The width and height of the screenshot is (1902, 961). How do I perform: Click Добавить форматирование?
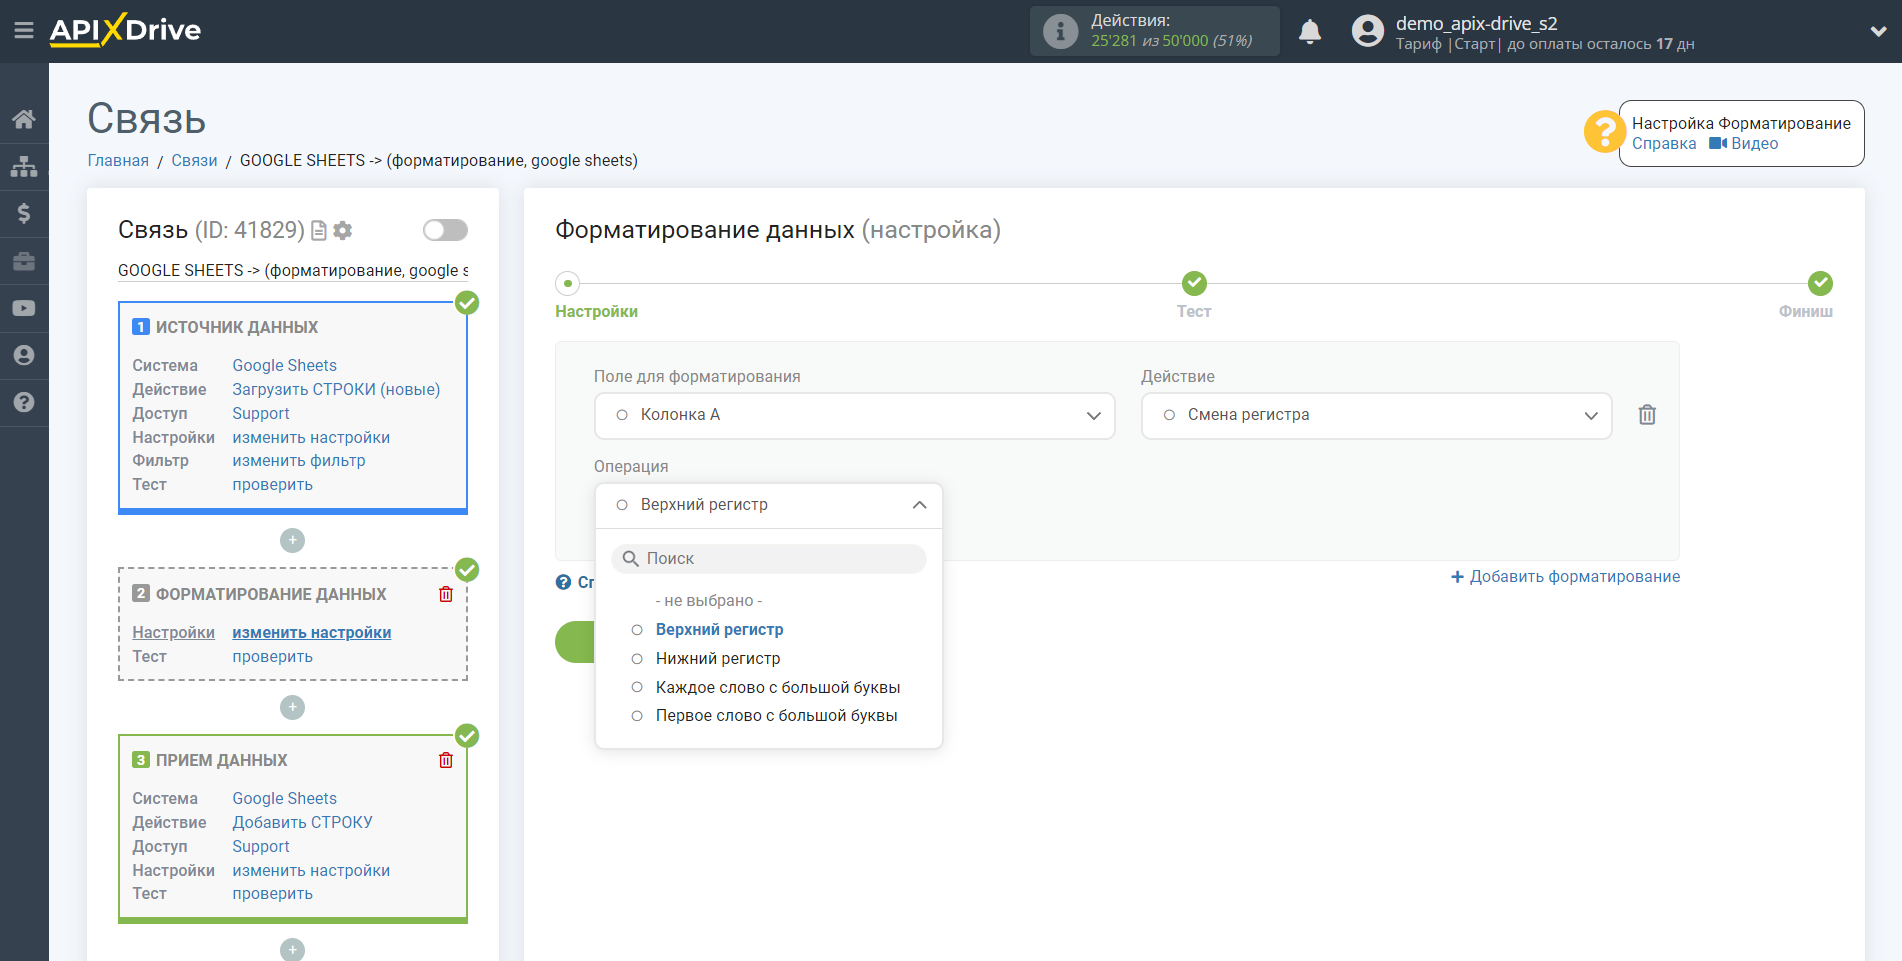pyautogui.click(x=1565, y=576)
